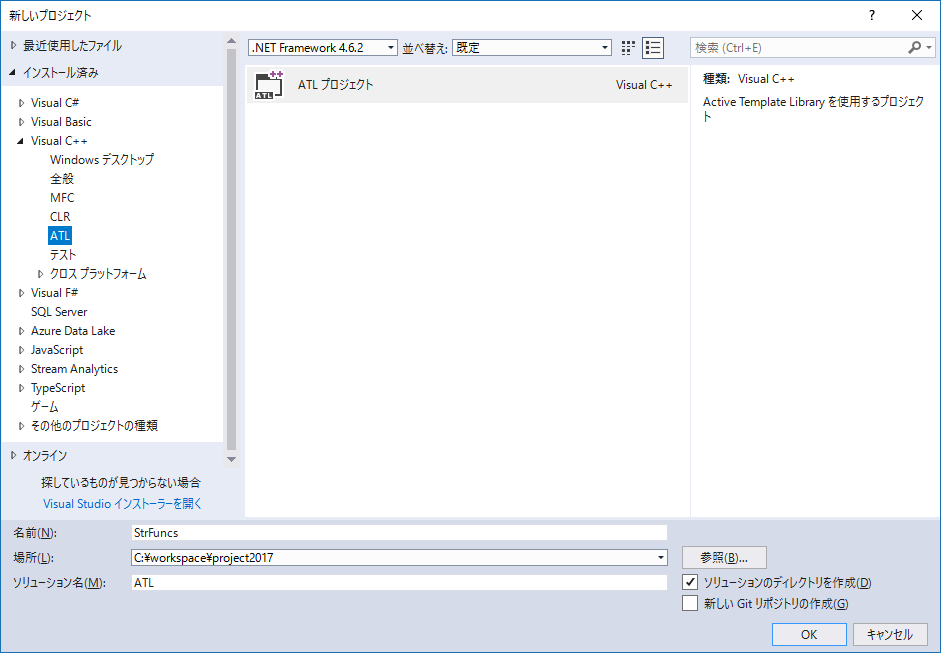
Task: Select the MFC category
Action: tap(62, 197)
